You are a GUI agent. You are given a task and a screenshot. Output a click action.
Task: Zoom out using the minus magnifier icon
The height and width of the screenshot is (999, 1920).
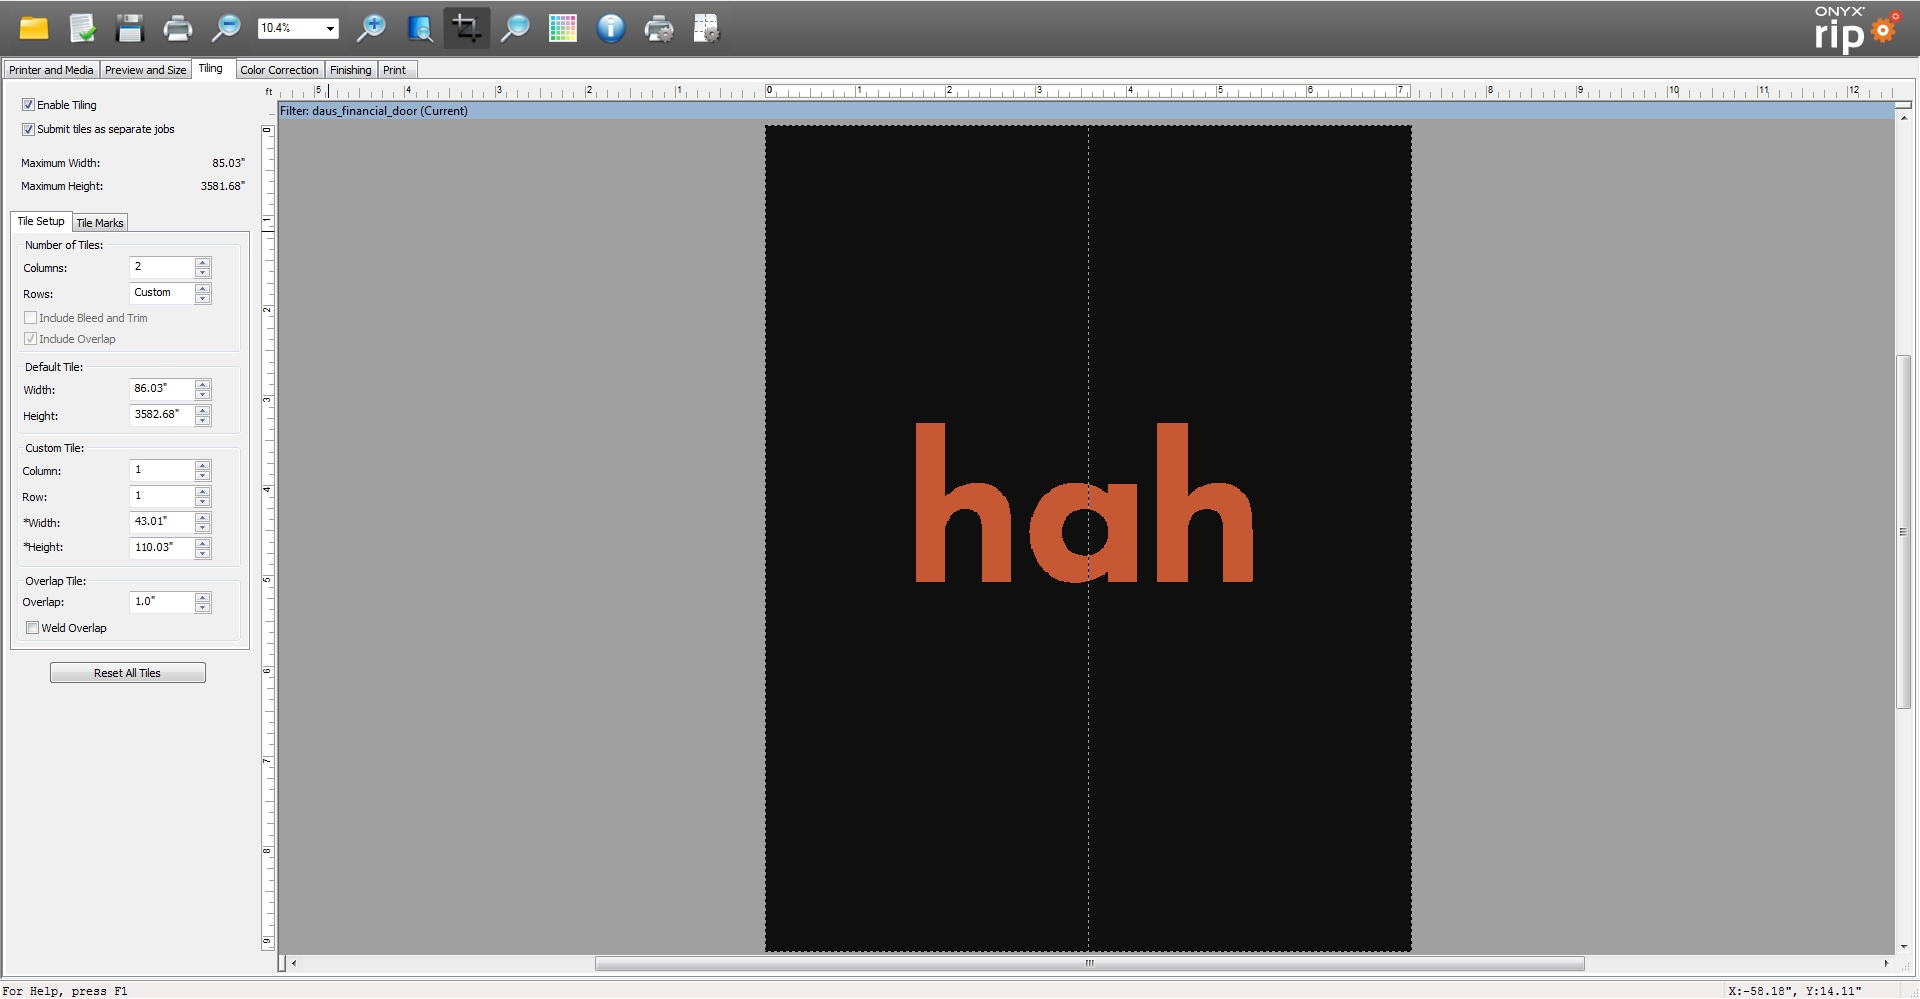[227, 28]
